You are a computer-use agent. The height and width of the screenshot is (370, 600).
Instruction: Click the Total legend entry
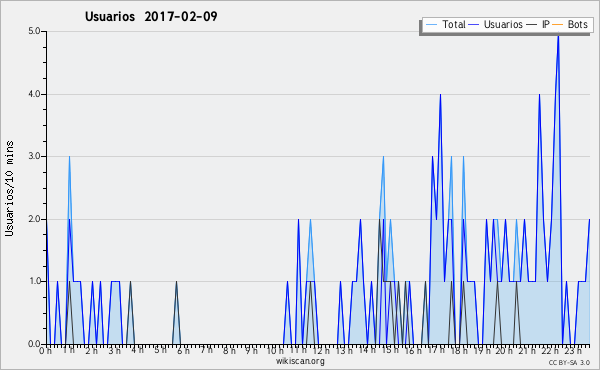(x=445, y=24)
